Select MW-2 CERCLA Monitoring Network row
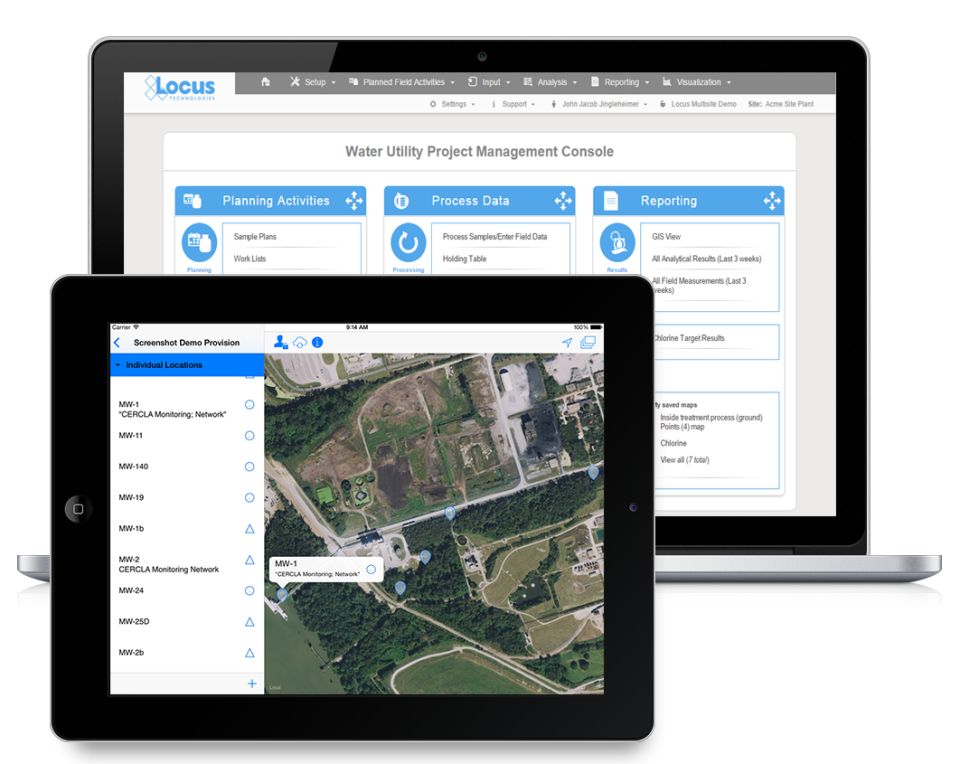The width and height of the screenshot is (960, 764). (x=187, y=564)
